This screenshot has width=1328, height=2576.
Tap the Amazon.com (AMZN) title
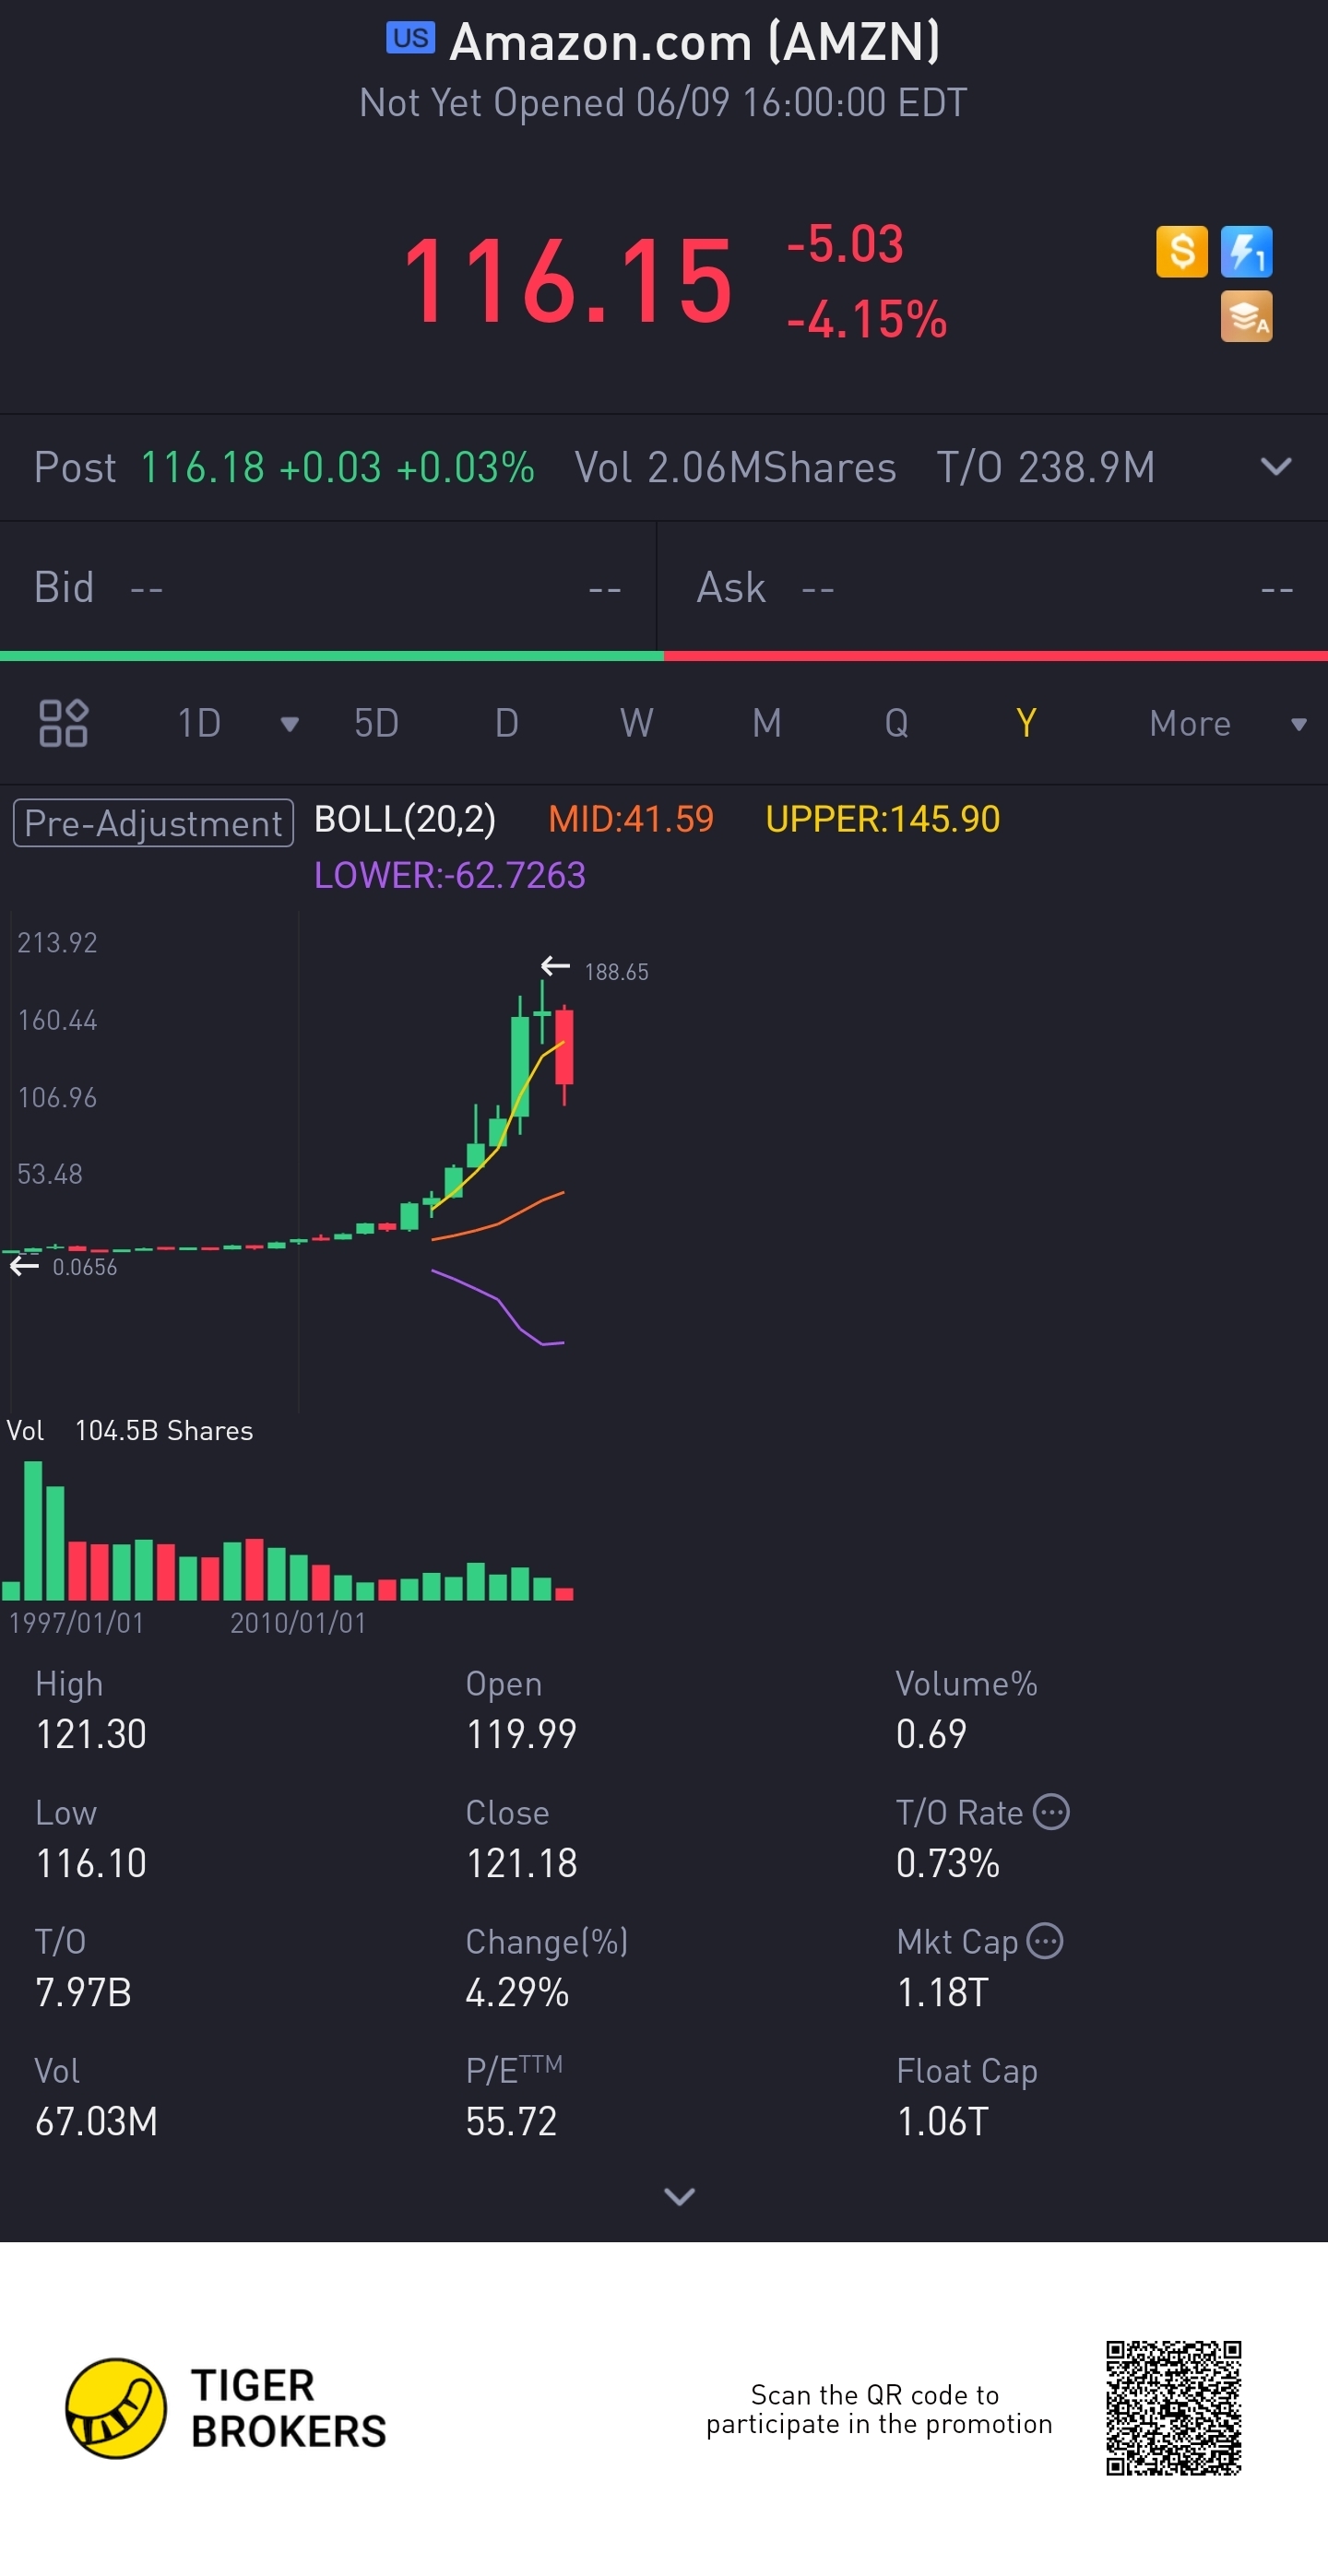click(695, 42)
